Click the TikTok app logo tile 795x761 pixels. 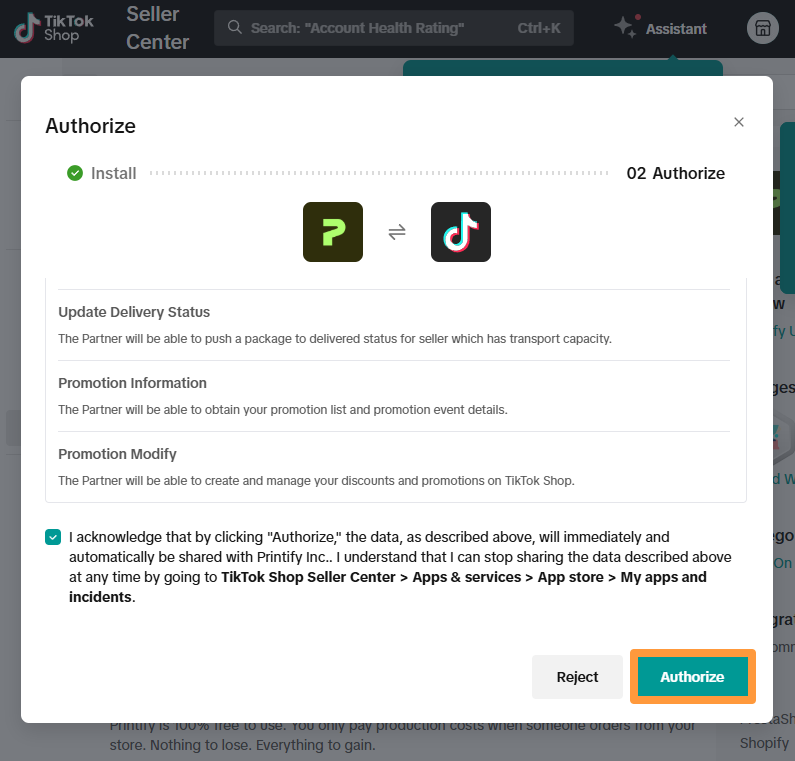(x=460, y=232)
